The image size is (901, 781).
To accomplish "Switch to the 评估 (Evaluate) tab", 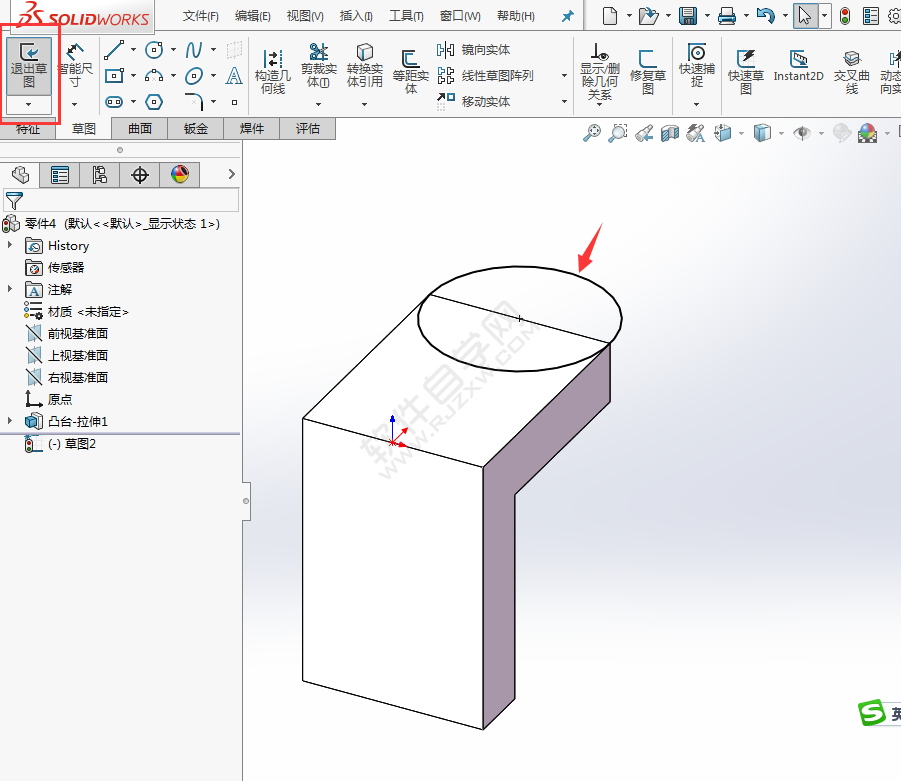I will click(x=306, y=128).
